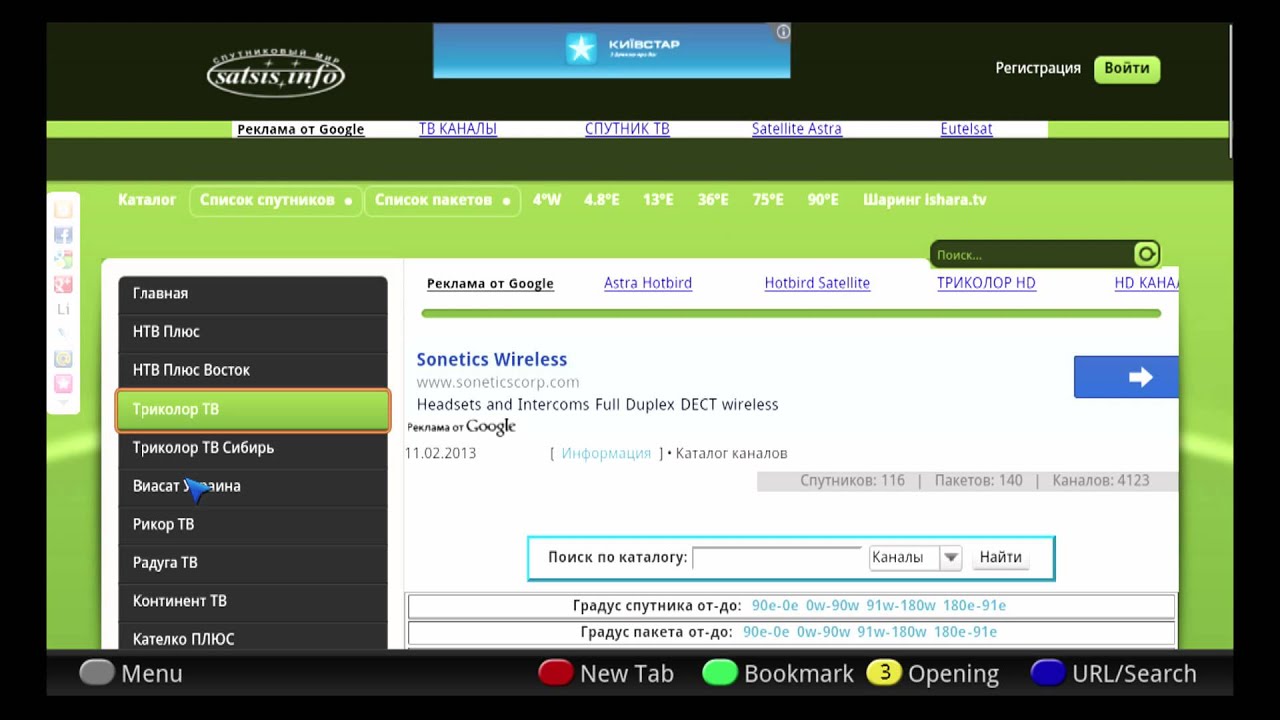Open the Sonetics Wireless ad title
1280x720 pixels.
pos(492,359)
